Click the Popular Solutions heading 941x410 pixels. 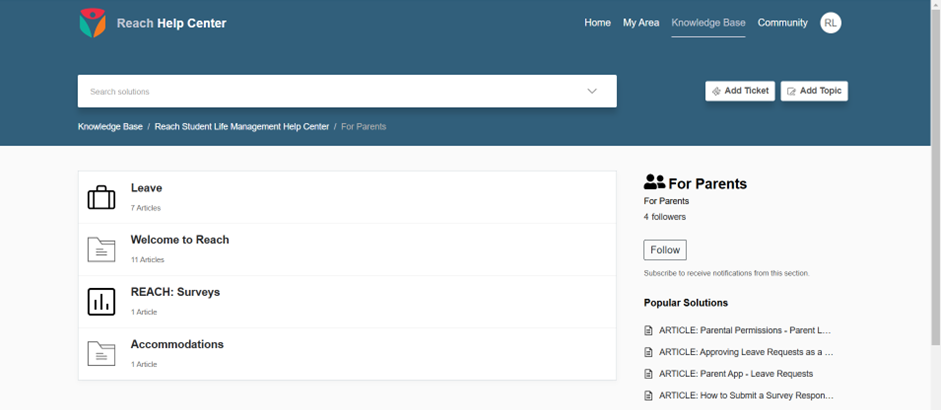click(685, 303)
